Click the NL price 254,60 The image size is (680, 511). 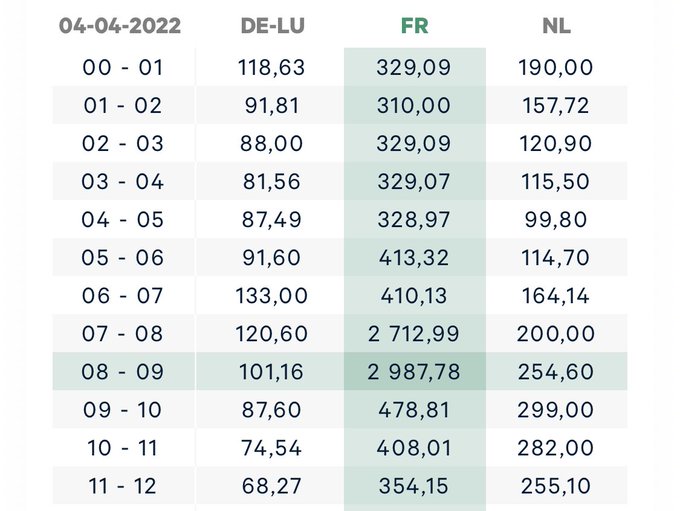coord(557,372)
